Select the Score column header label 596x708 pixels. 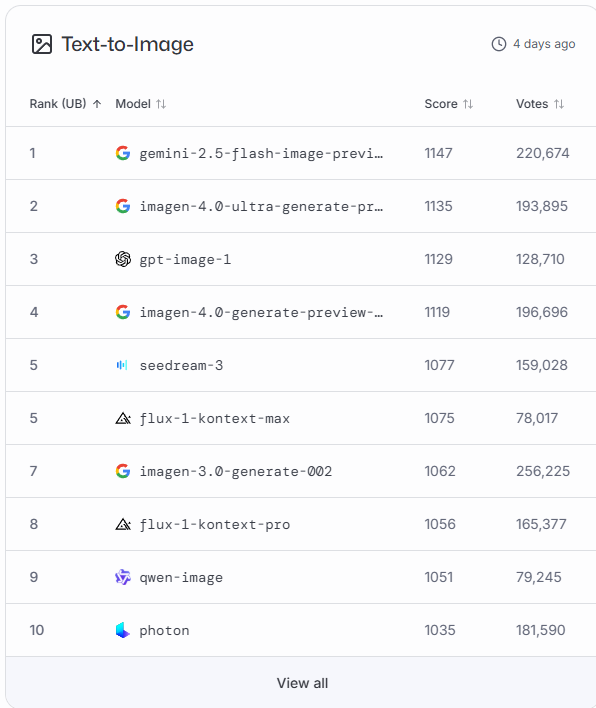click(x=441, y=104)
